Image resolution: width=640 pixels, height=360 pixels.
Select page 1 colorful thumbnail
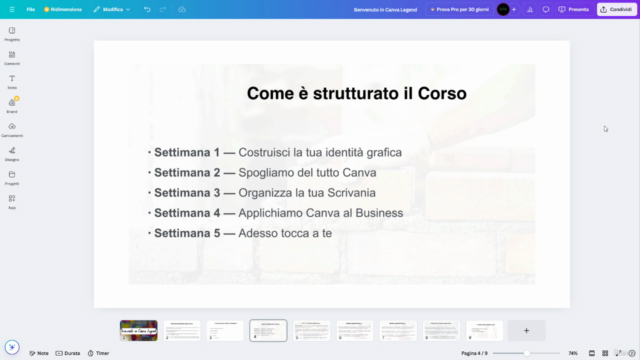coord(139,331)
